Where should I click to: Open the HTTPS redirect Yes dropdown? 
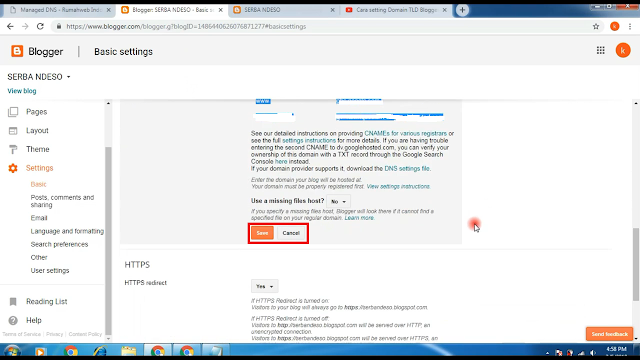[264, 287]
